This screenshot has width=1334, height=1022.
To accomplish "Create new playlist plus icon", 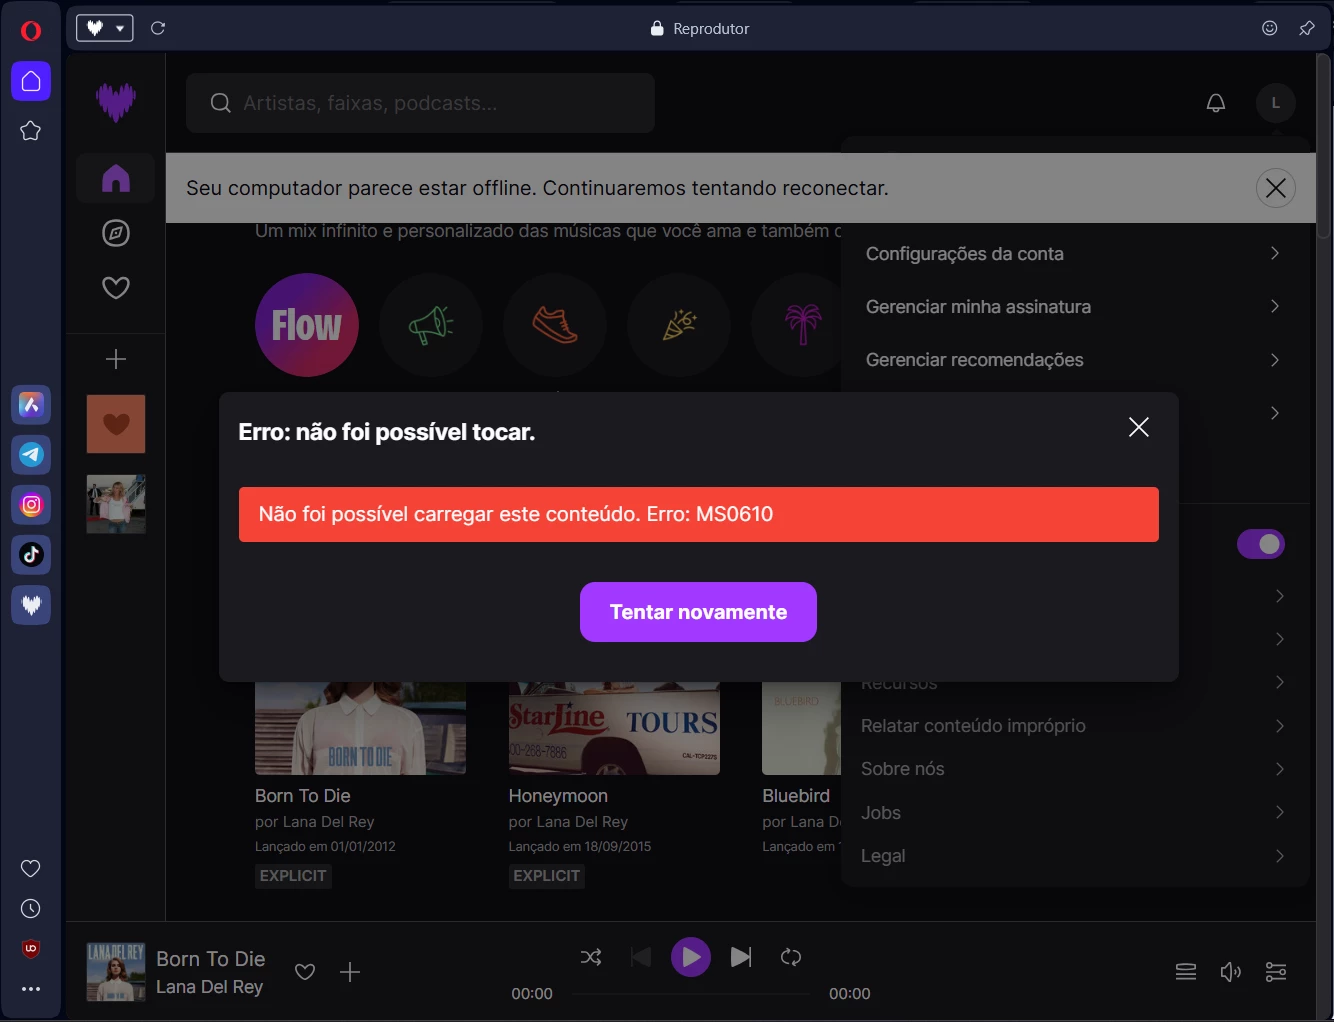I will click(116, 359).
